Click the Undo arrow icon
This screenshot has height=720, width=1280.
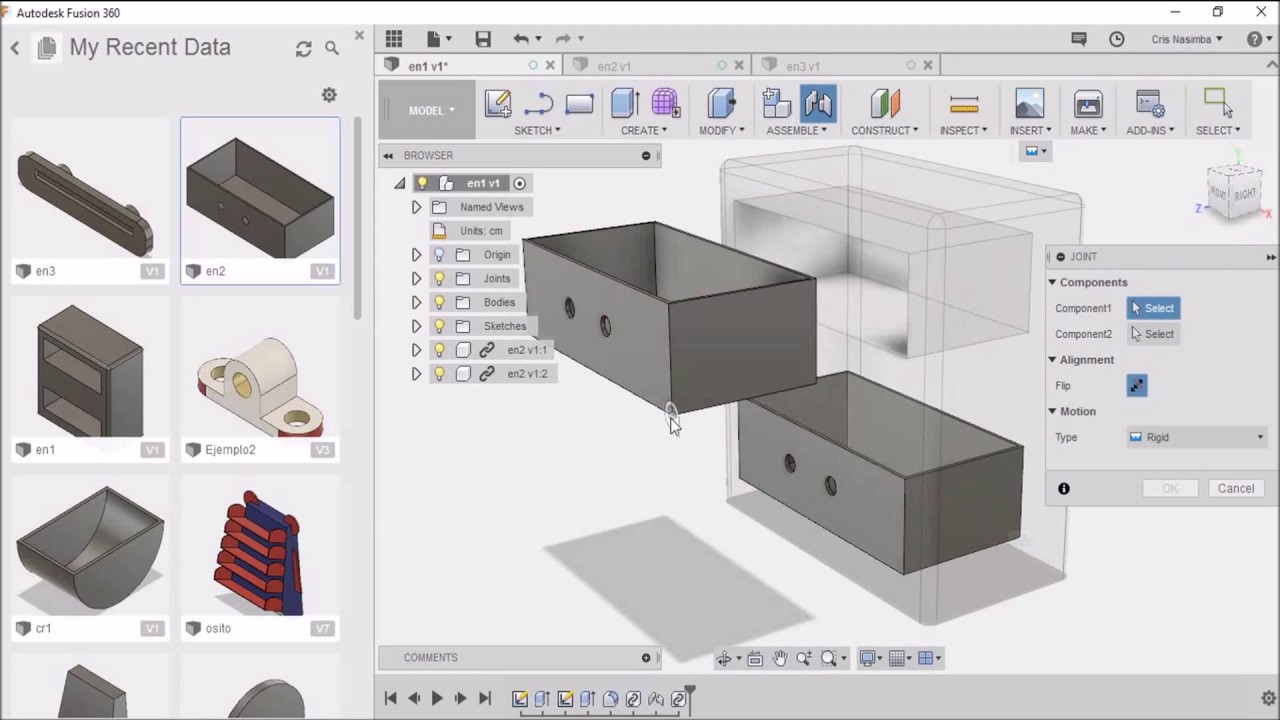521,39
